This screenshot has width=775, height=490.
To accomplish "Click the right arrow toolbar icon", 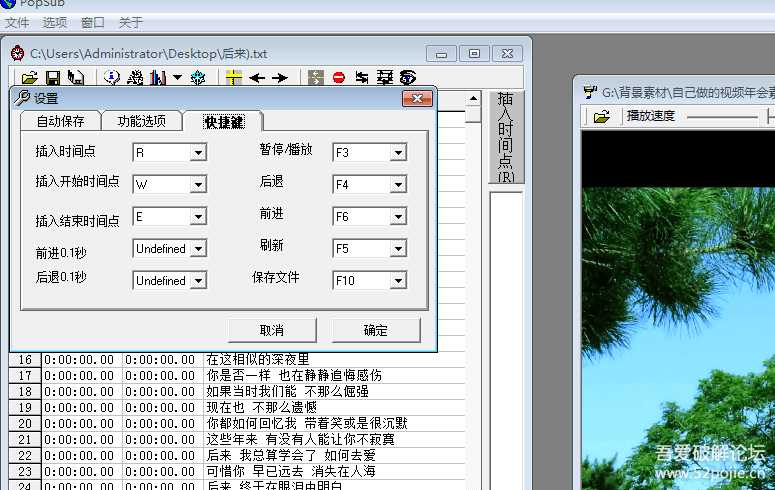I will coord(280,77).
